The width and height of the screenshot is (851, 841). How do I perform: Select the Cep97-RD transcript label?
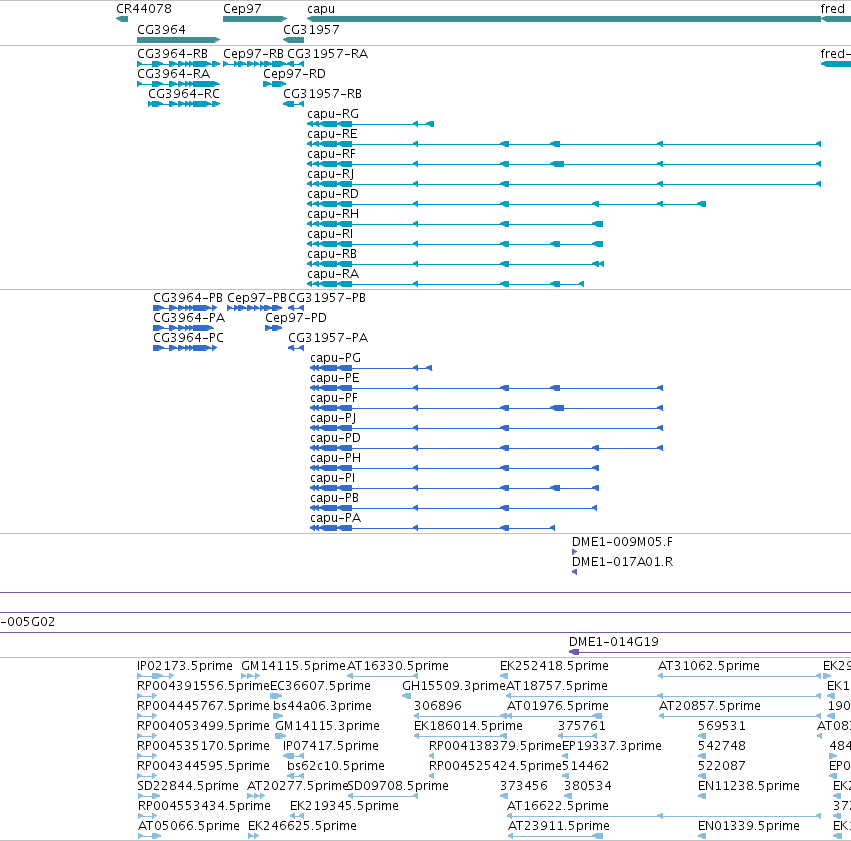(294, 74)
